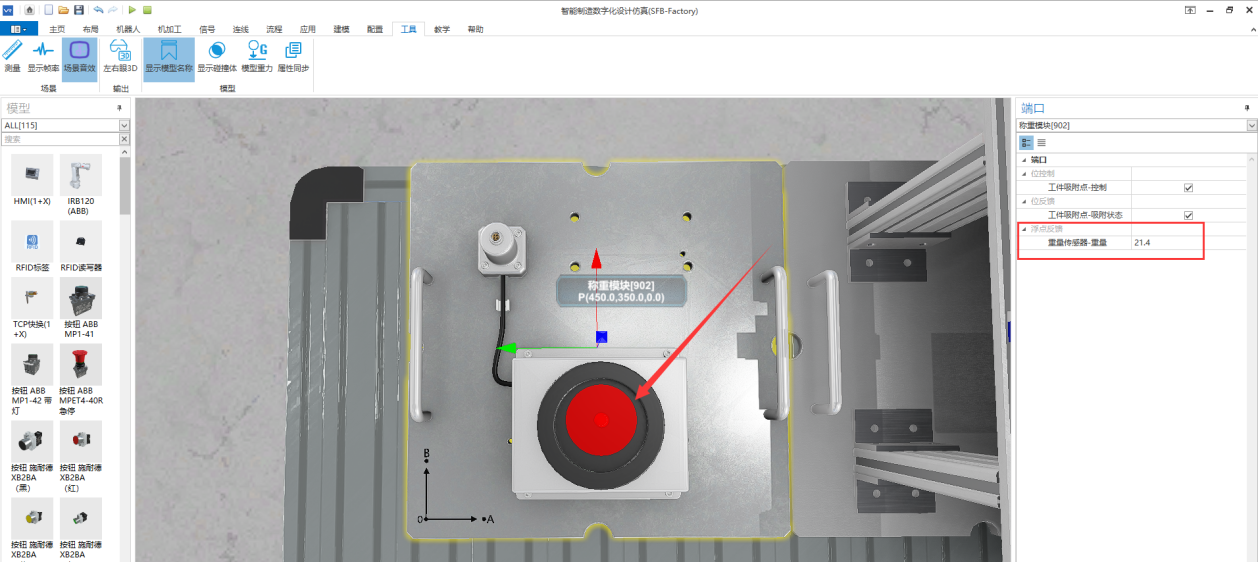The height and width of the screenshot is (562, 1258).
Task: Collapse the 浮点反馈 section
Action: point(1023,229)
